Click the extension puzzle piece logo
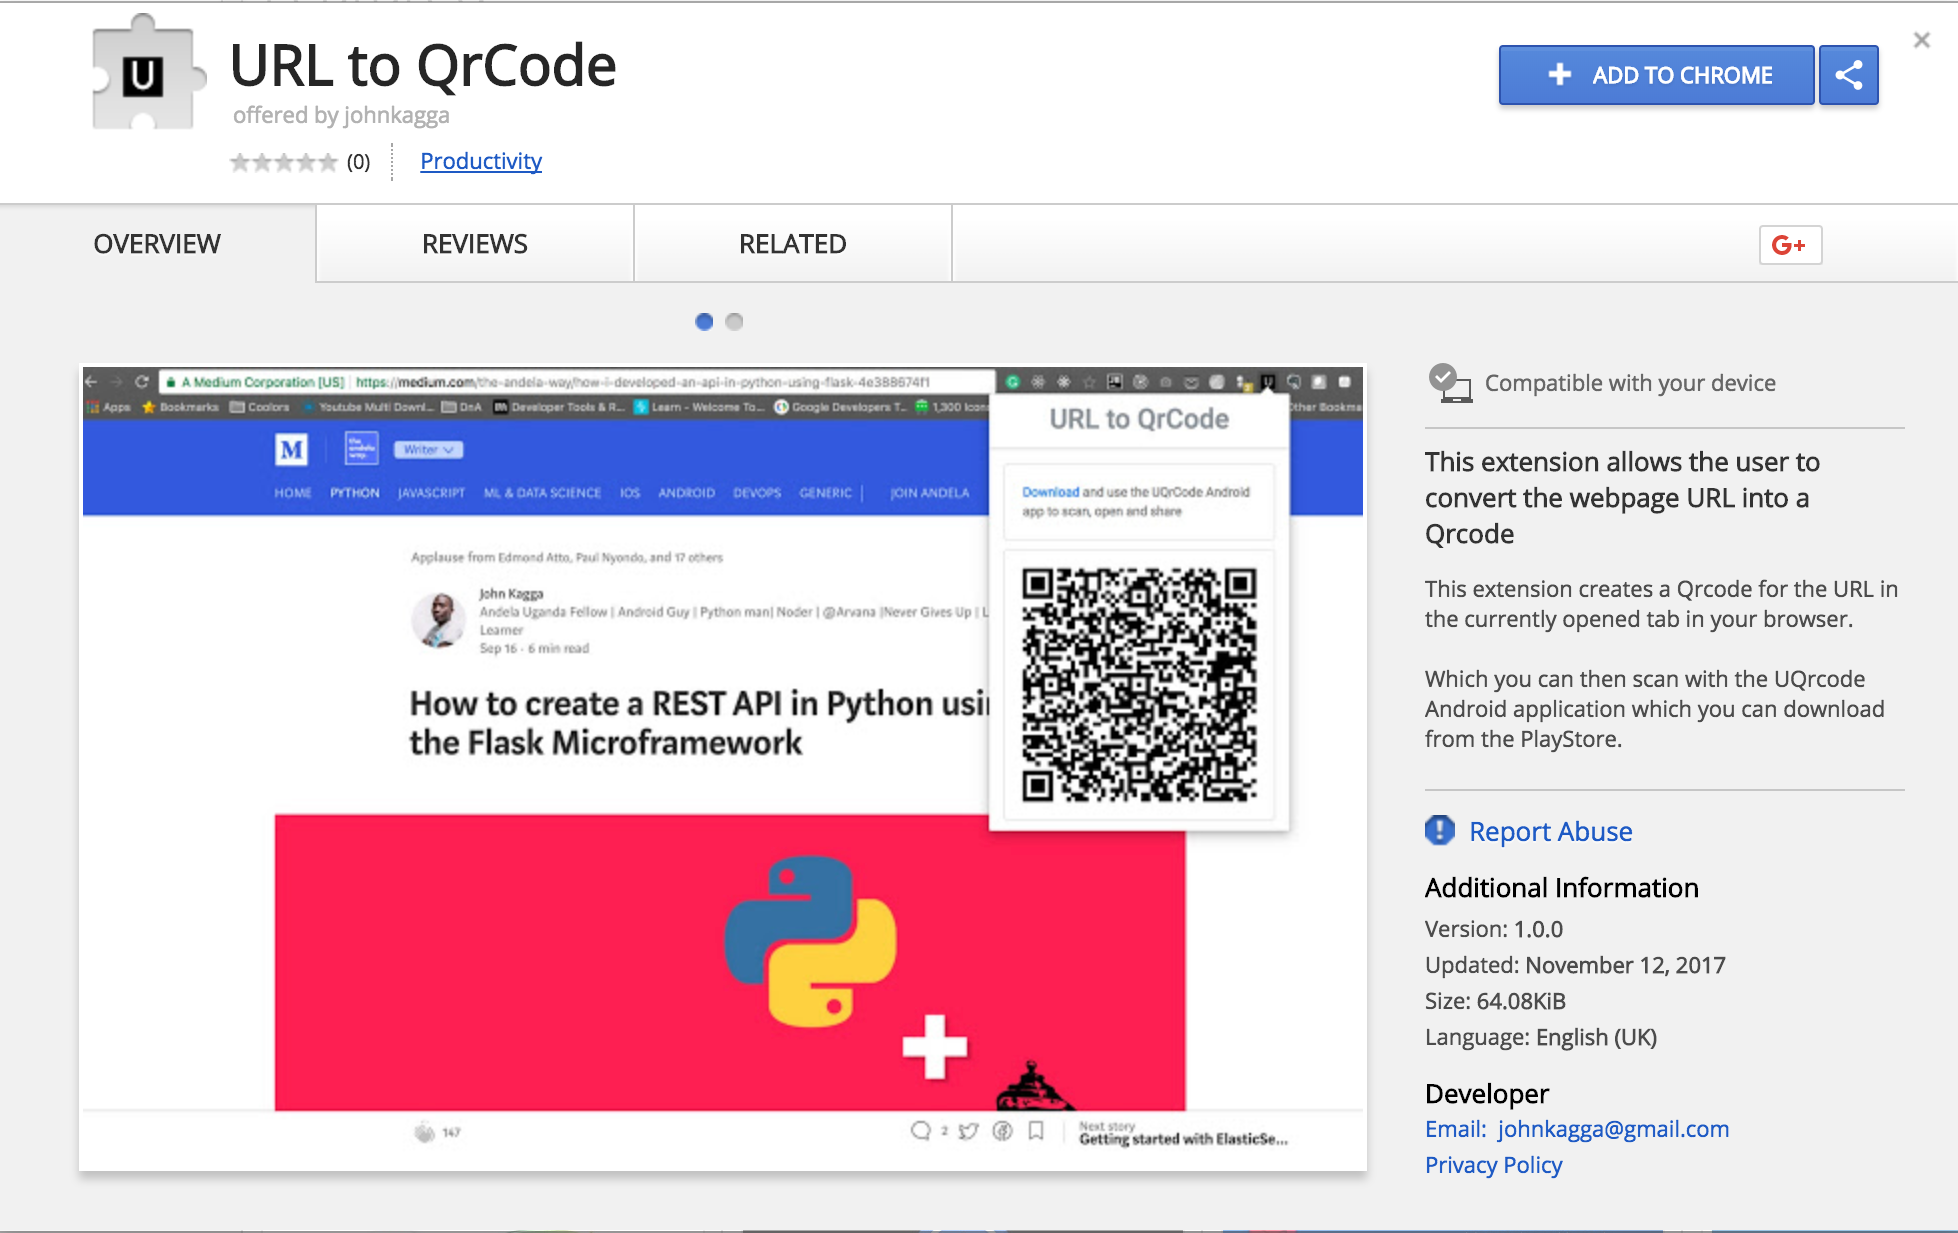The width and height of the screenshot is (1958, 1233). (x=148, y=73)
